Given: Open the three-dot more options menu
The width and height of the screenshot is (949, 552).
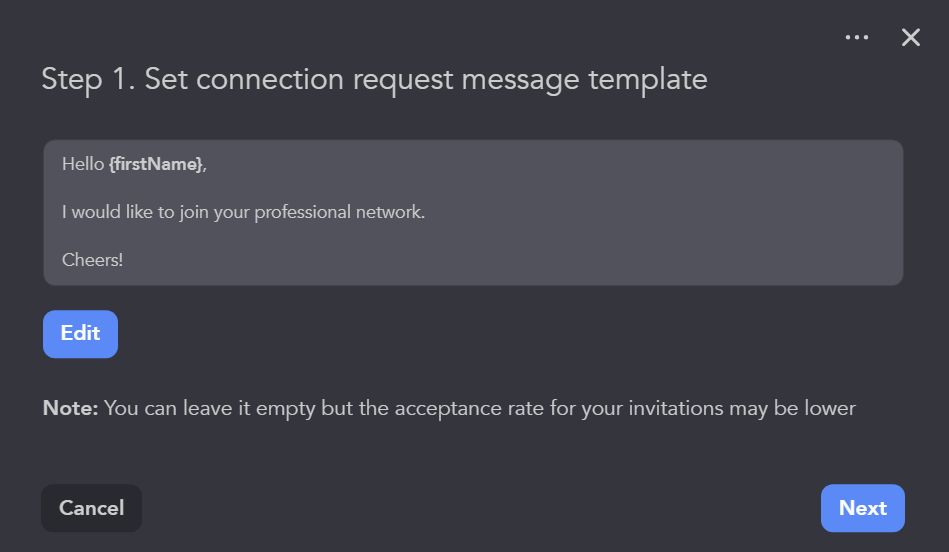Looking at the screenshot, I should coord(857,37).
